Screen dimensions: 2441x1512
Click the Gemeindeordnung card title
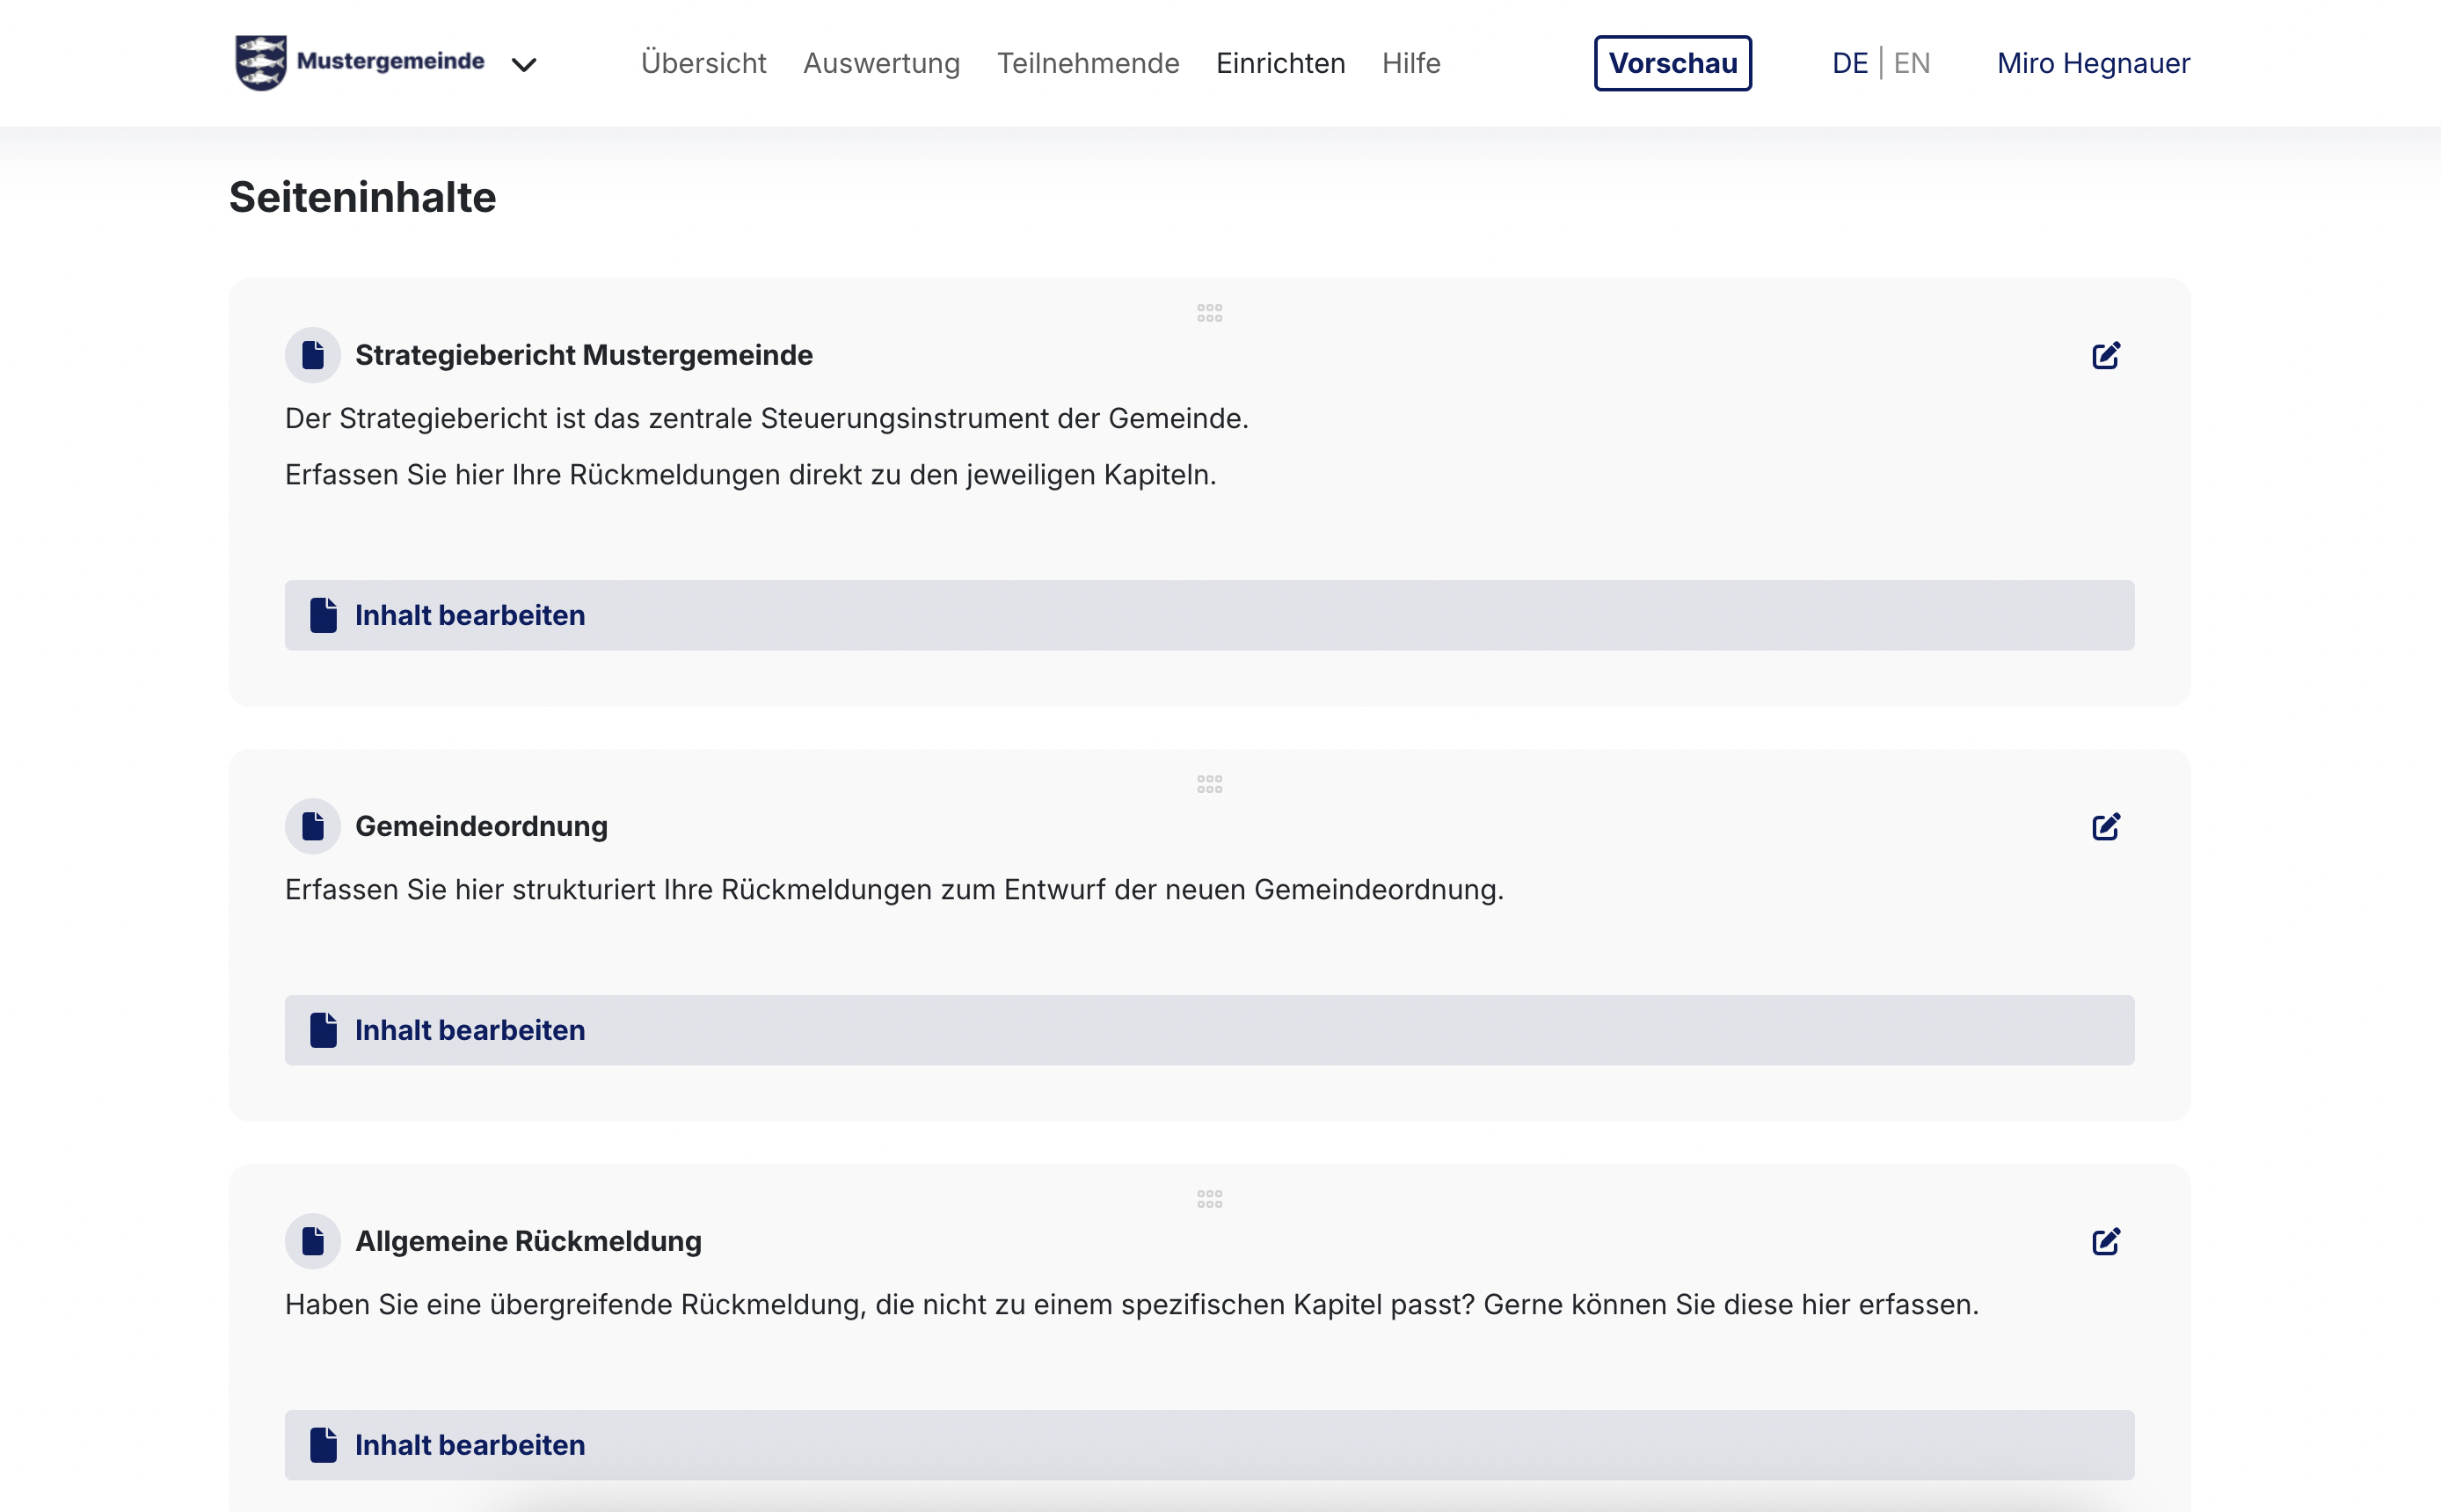(x=481, y=826)
